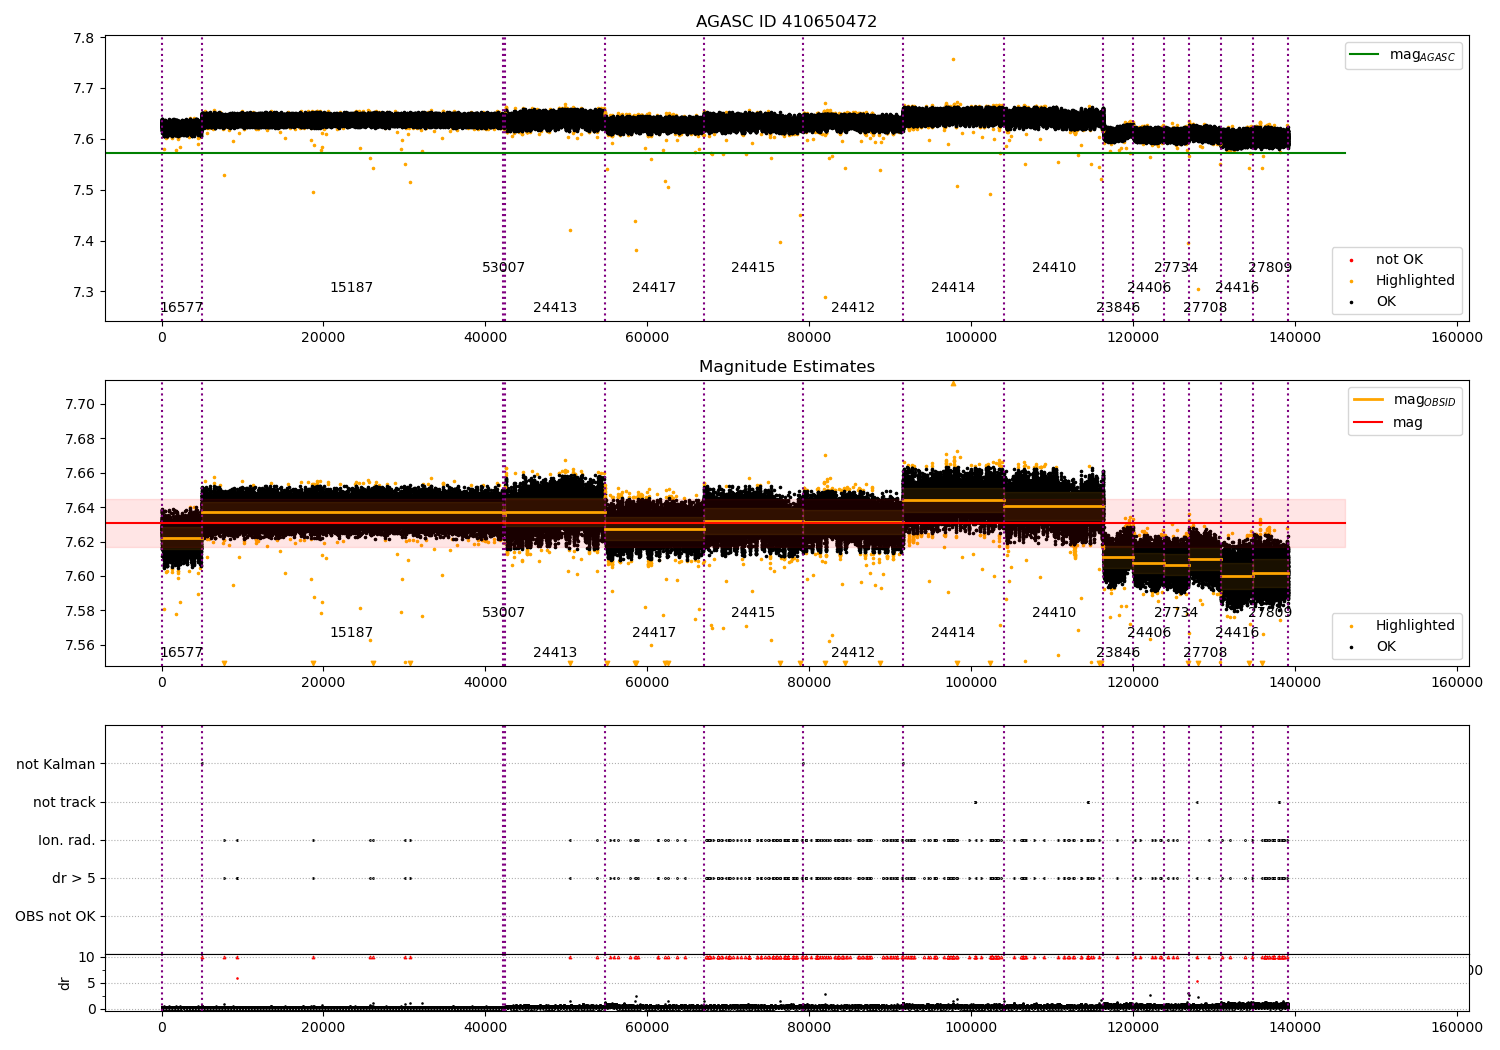Click OBSID label 24410 in the top plot
This screenshot has width=1500, height=1050.
[1054, 268]
